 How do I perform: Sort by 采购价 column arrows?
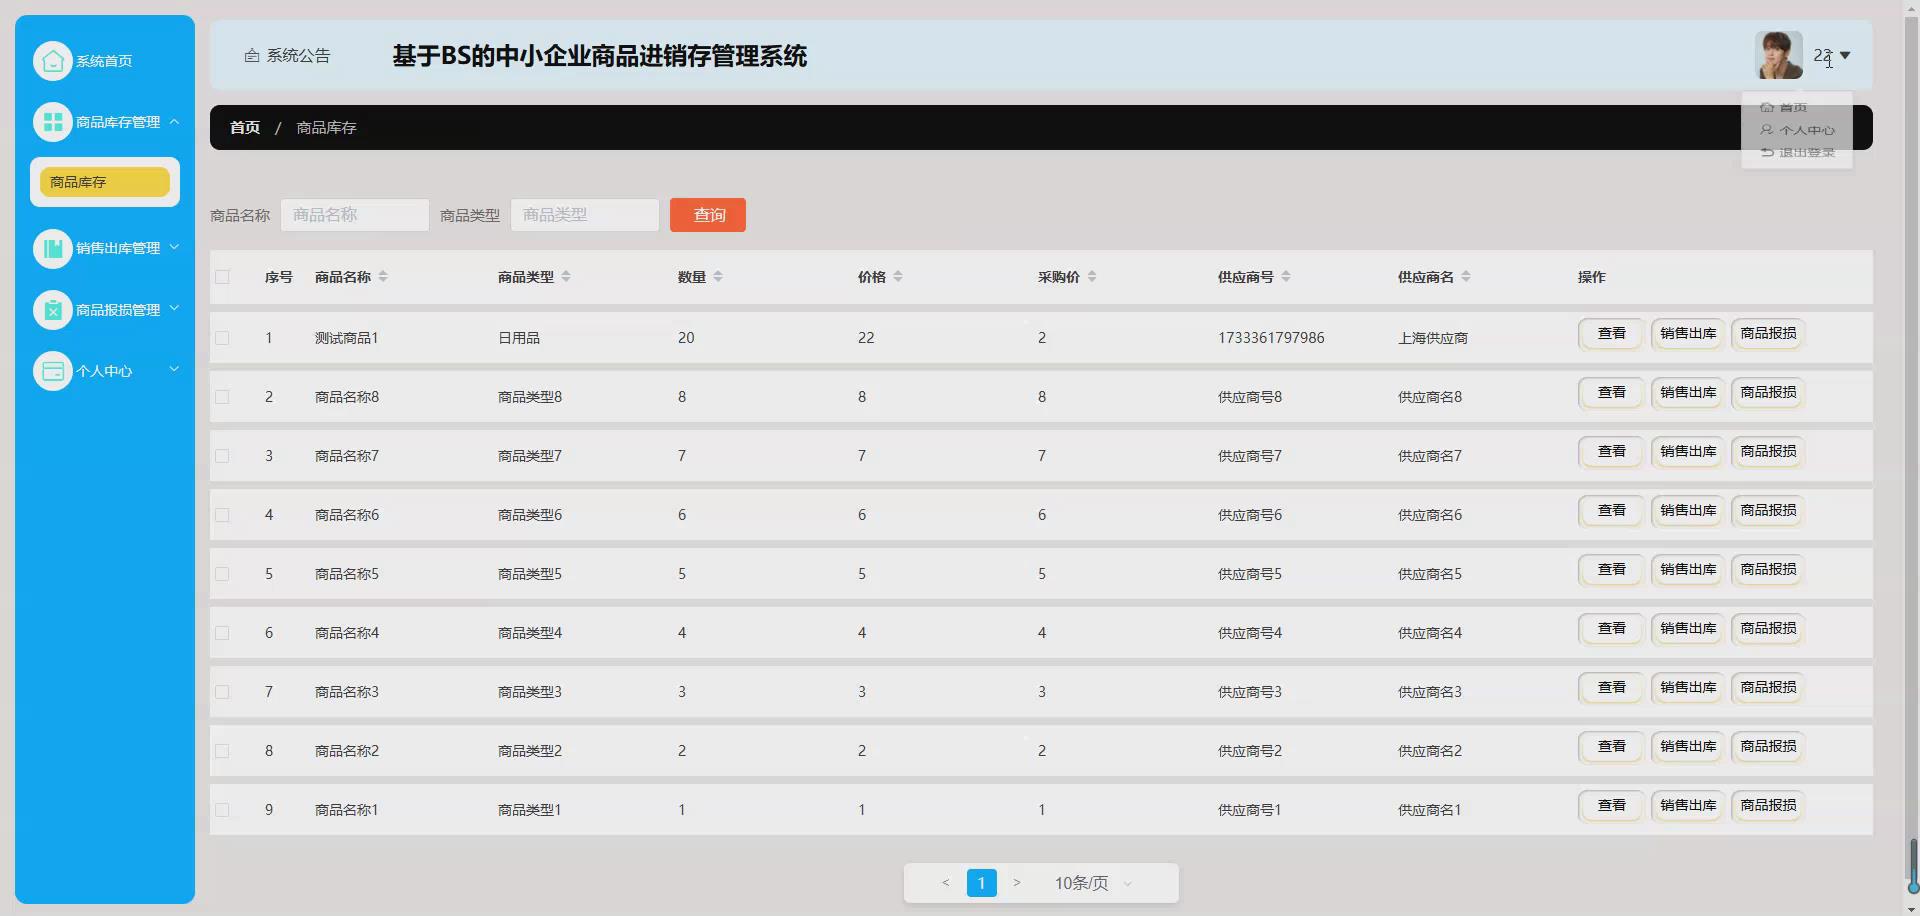[1092, 277]
